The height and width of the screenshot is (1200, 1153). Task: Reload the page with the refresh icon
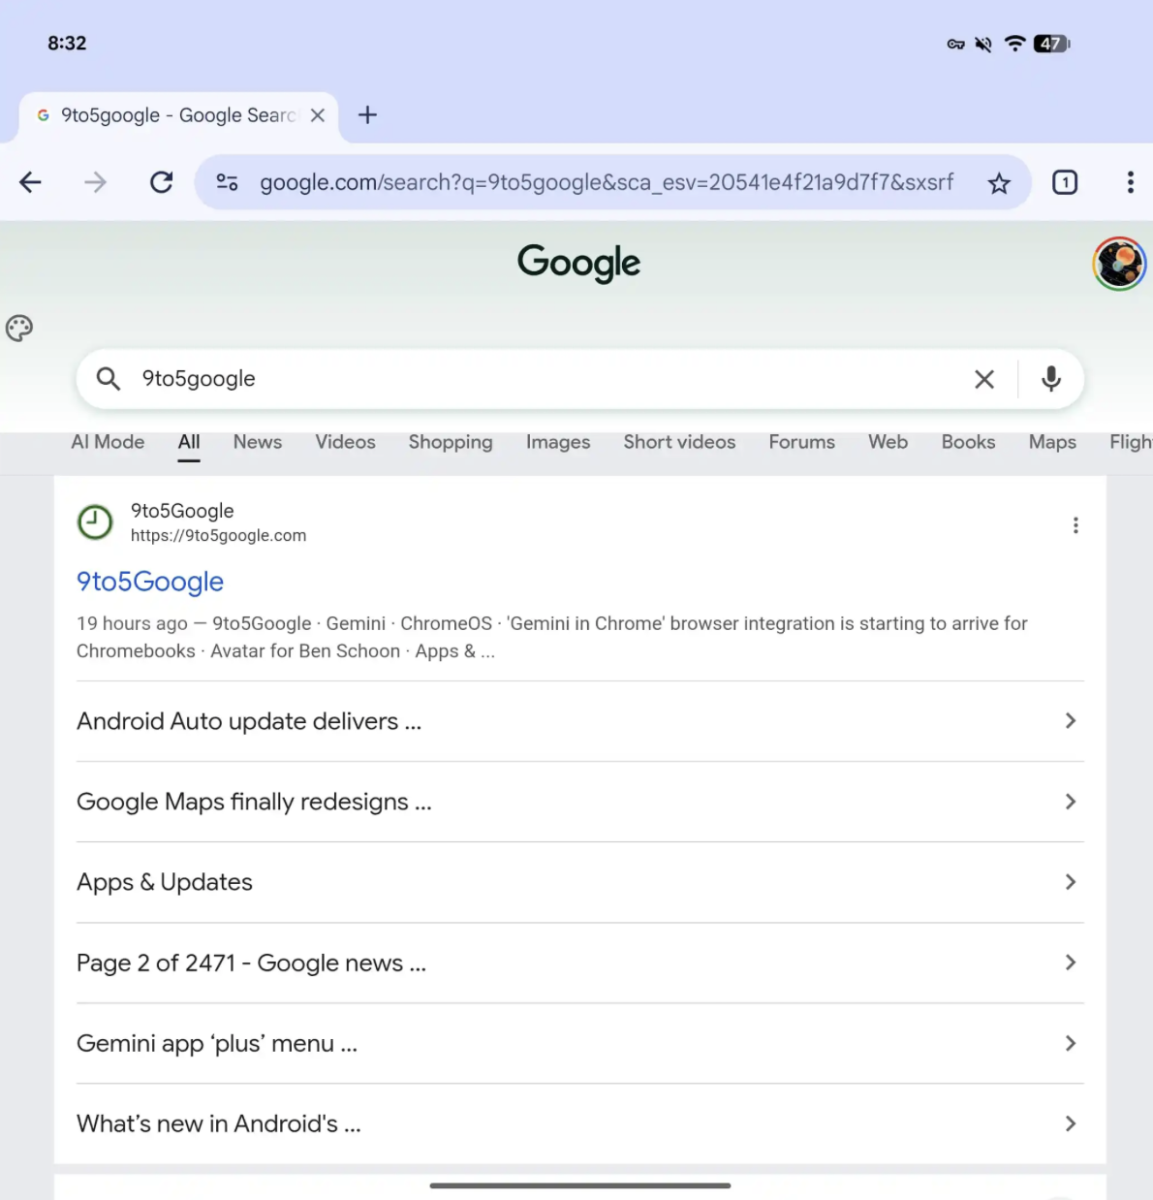coord(161,182)
